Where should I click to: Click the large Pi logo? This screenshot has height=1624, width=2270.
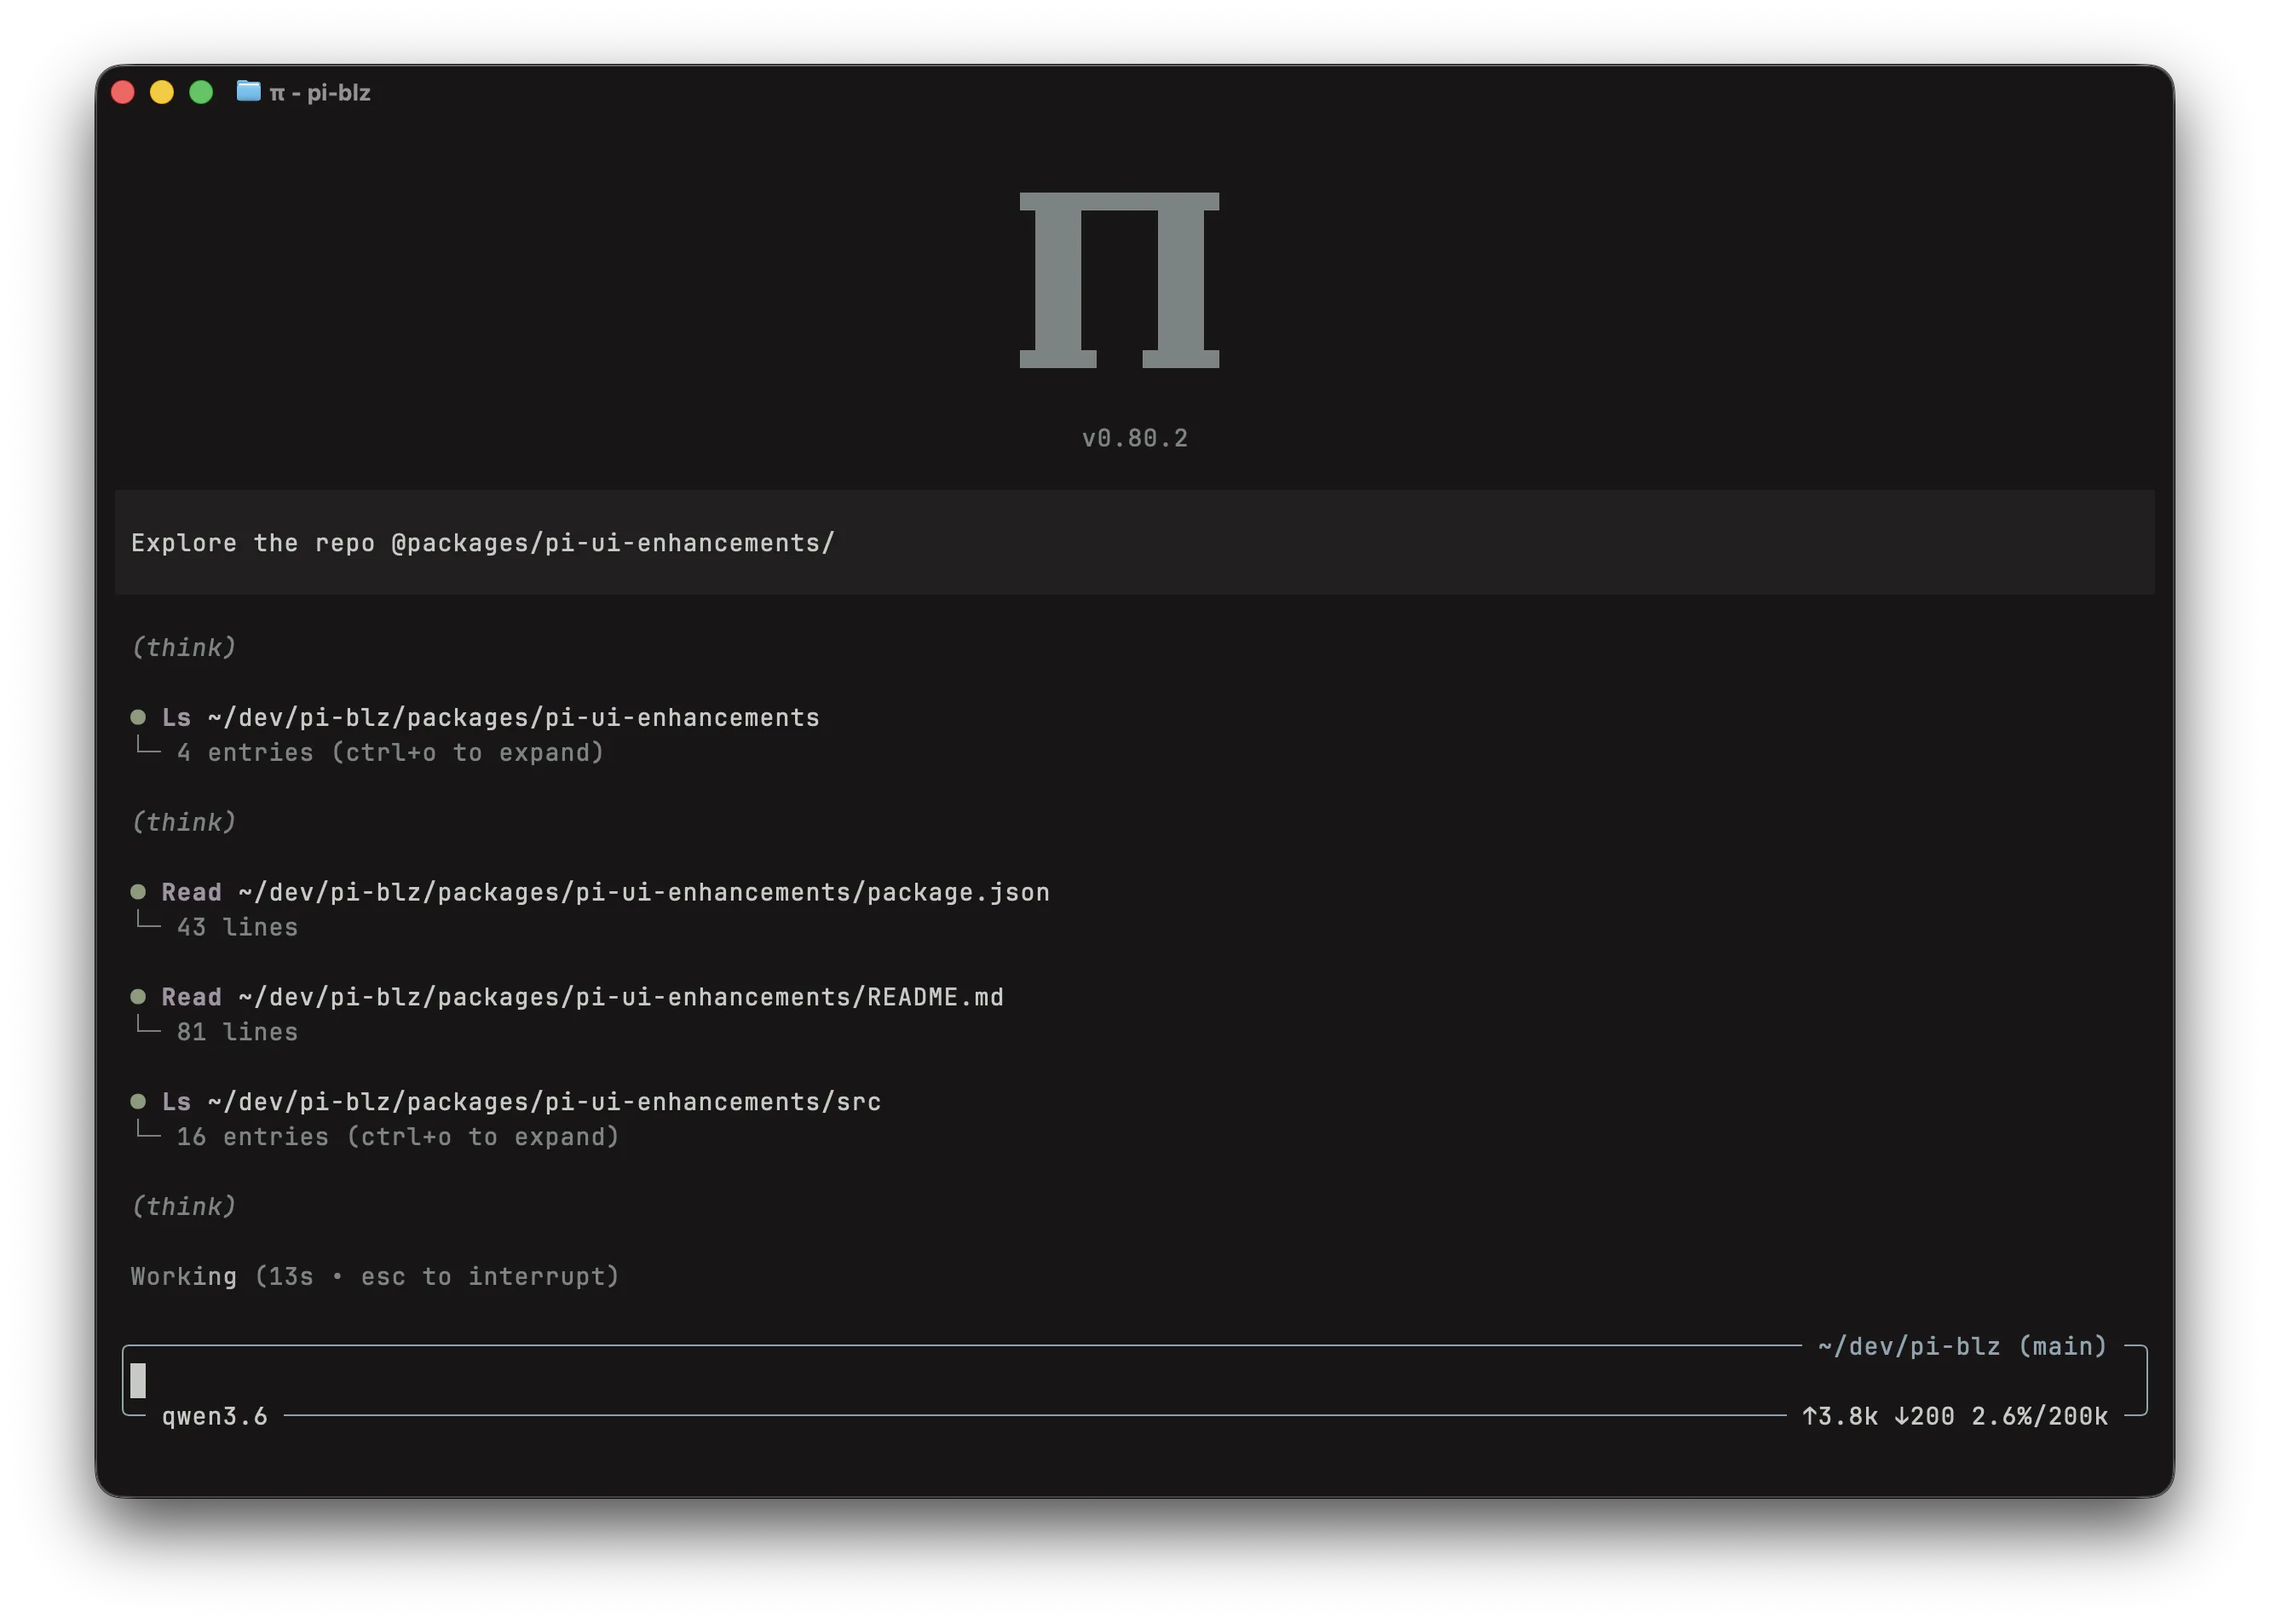[1119, 280]
